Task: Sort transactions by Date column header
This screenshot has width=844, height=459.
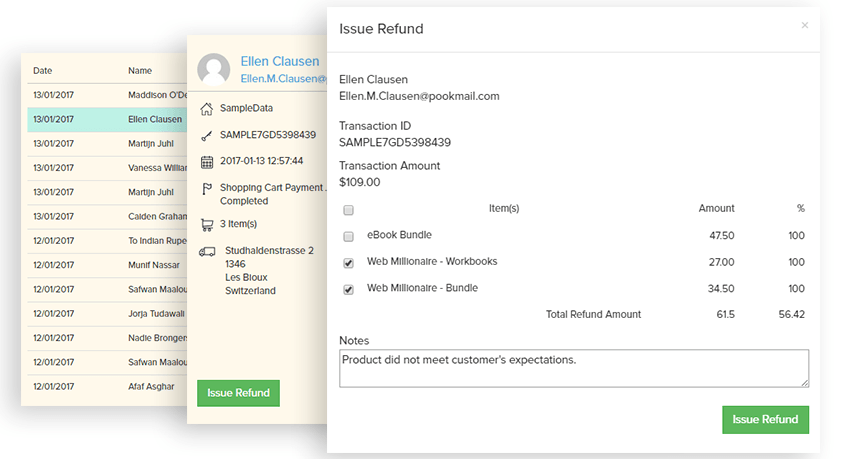Action: (42, 71)
